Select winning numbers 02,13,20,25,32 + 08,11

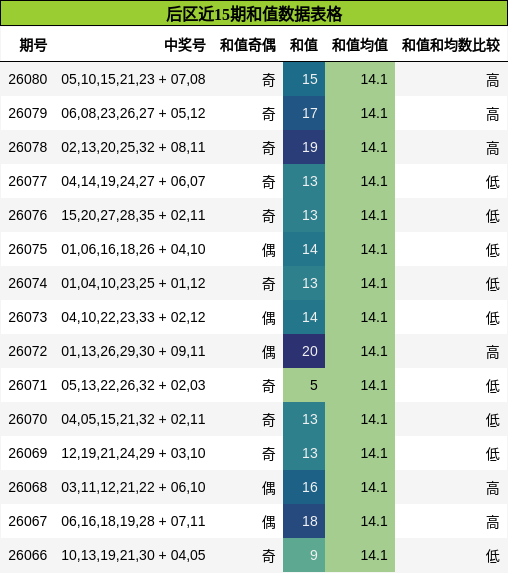click(133, 147)
